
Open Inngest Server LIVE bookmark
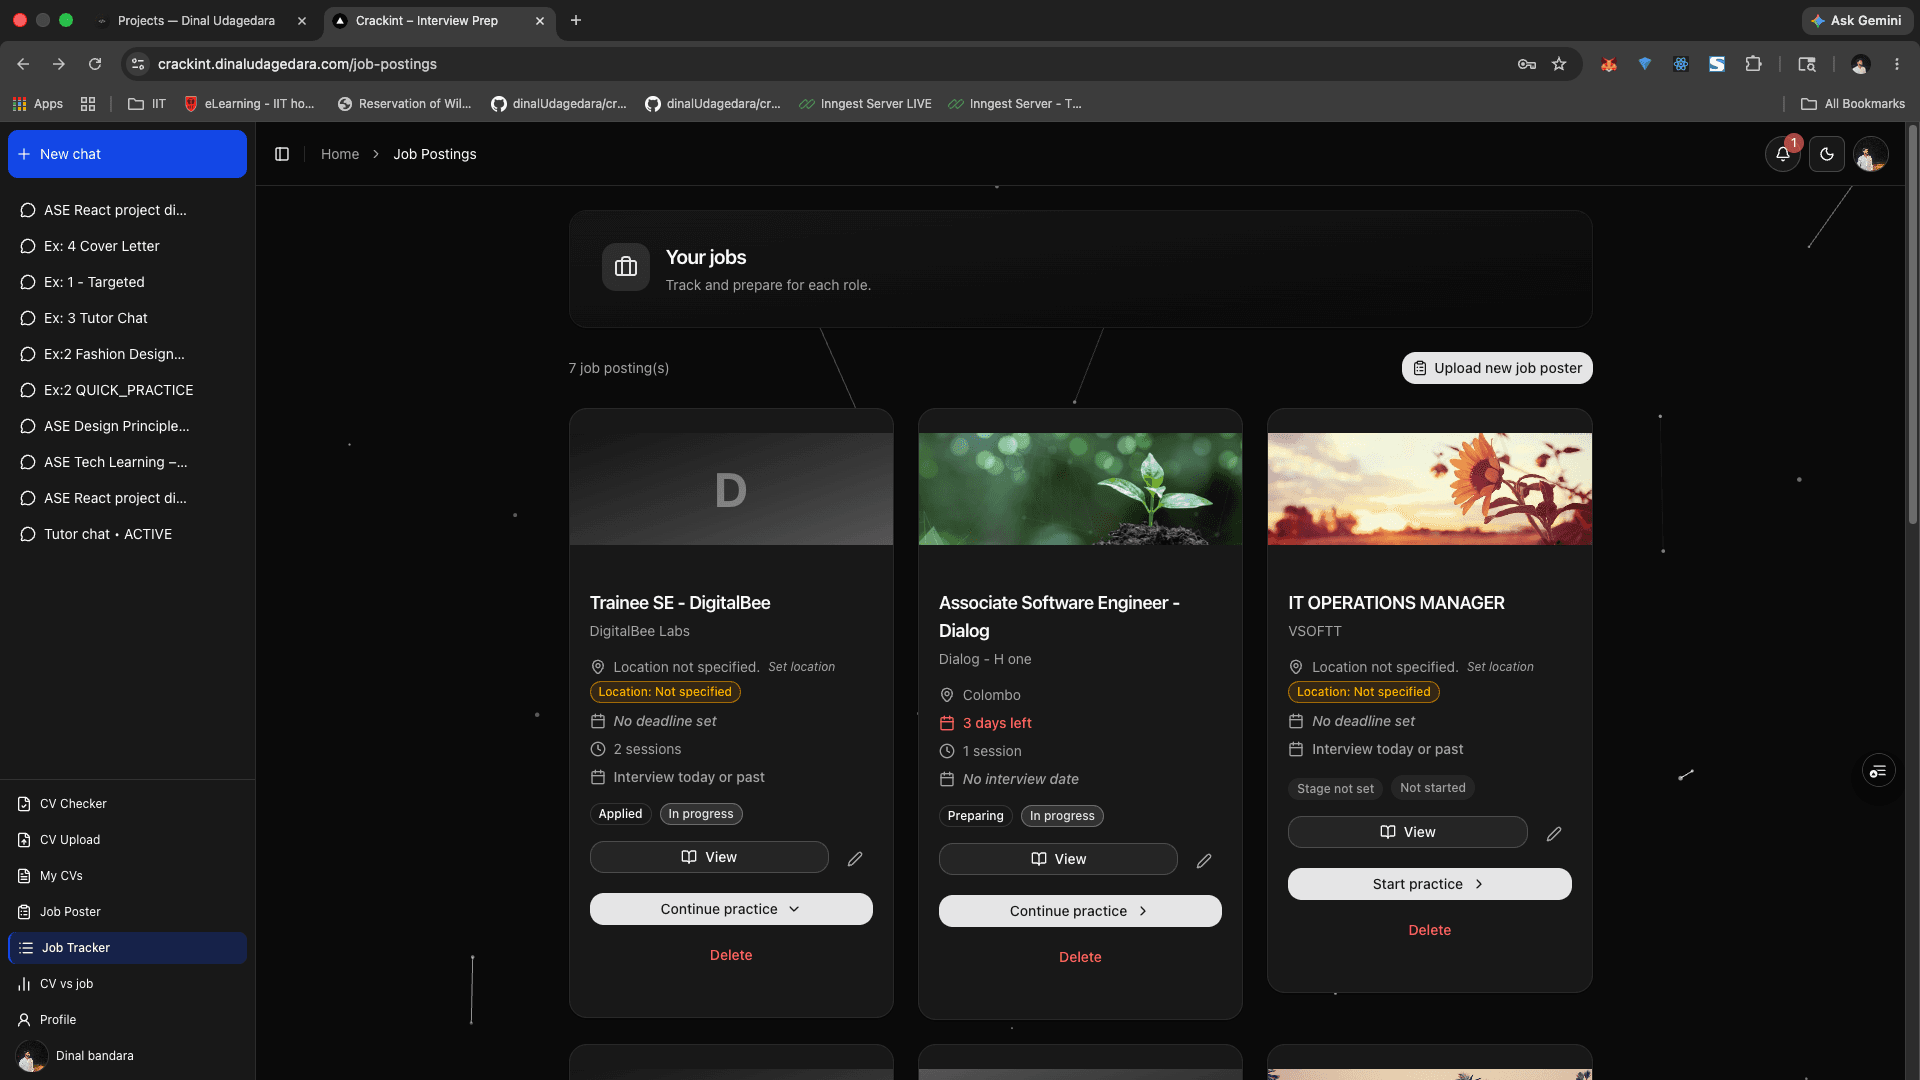coord(865,104)
